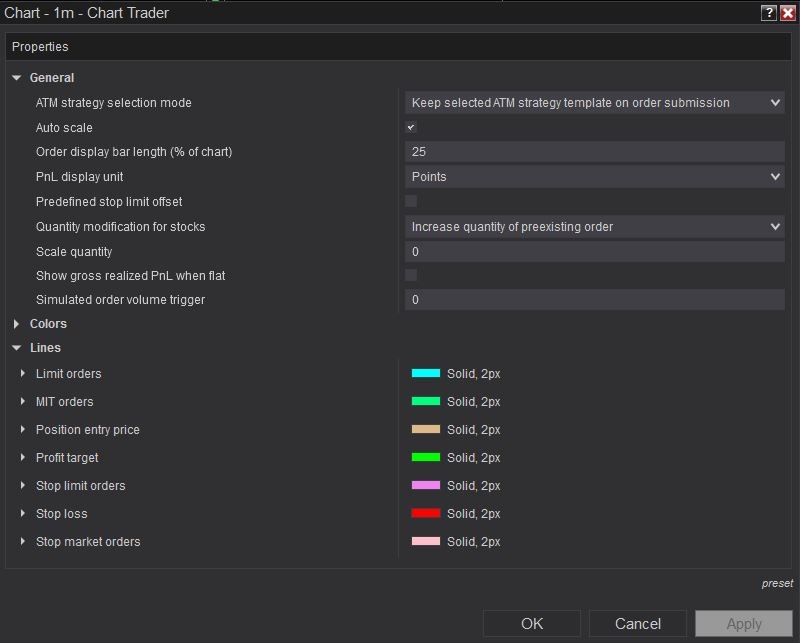Click the OK button

pos(532,624)
